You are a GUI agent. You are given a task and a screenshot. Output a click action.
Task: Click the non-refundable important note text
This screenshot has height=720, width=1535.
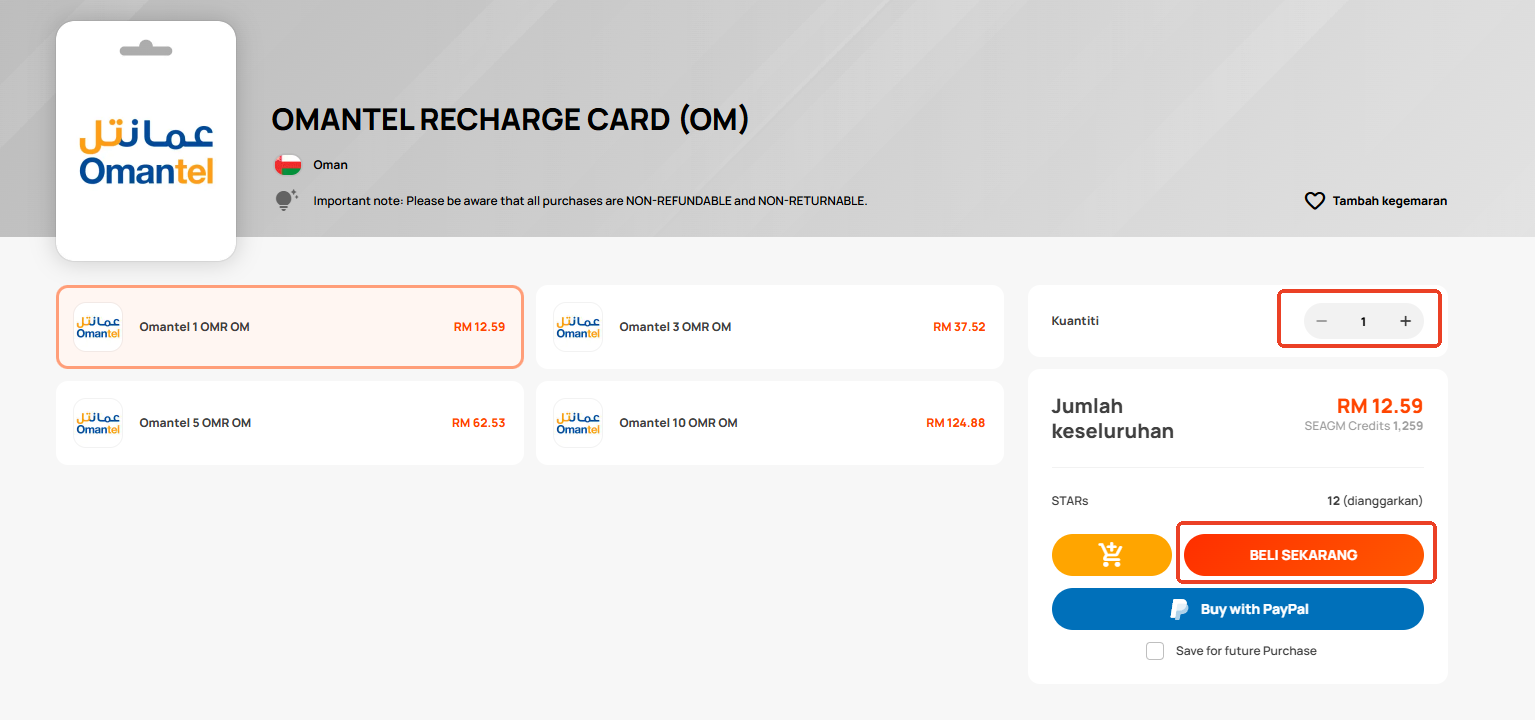tap(590, 201)
